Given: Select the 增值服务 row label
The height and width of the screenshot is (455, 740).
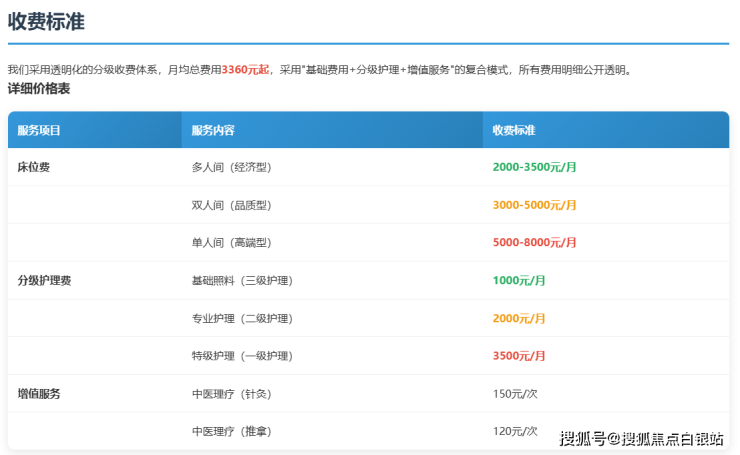Looking at the screenshot, I should tap(39, 394).
